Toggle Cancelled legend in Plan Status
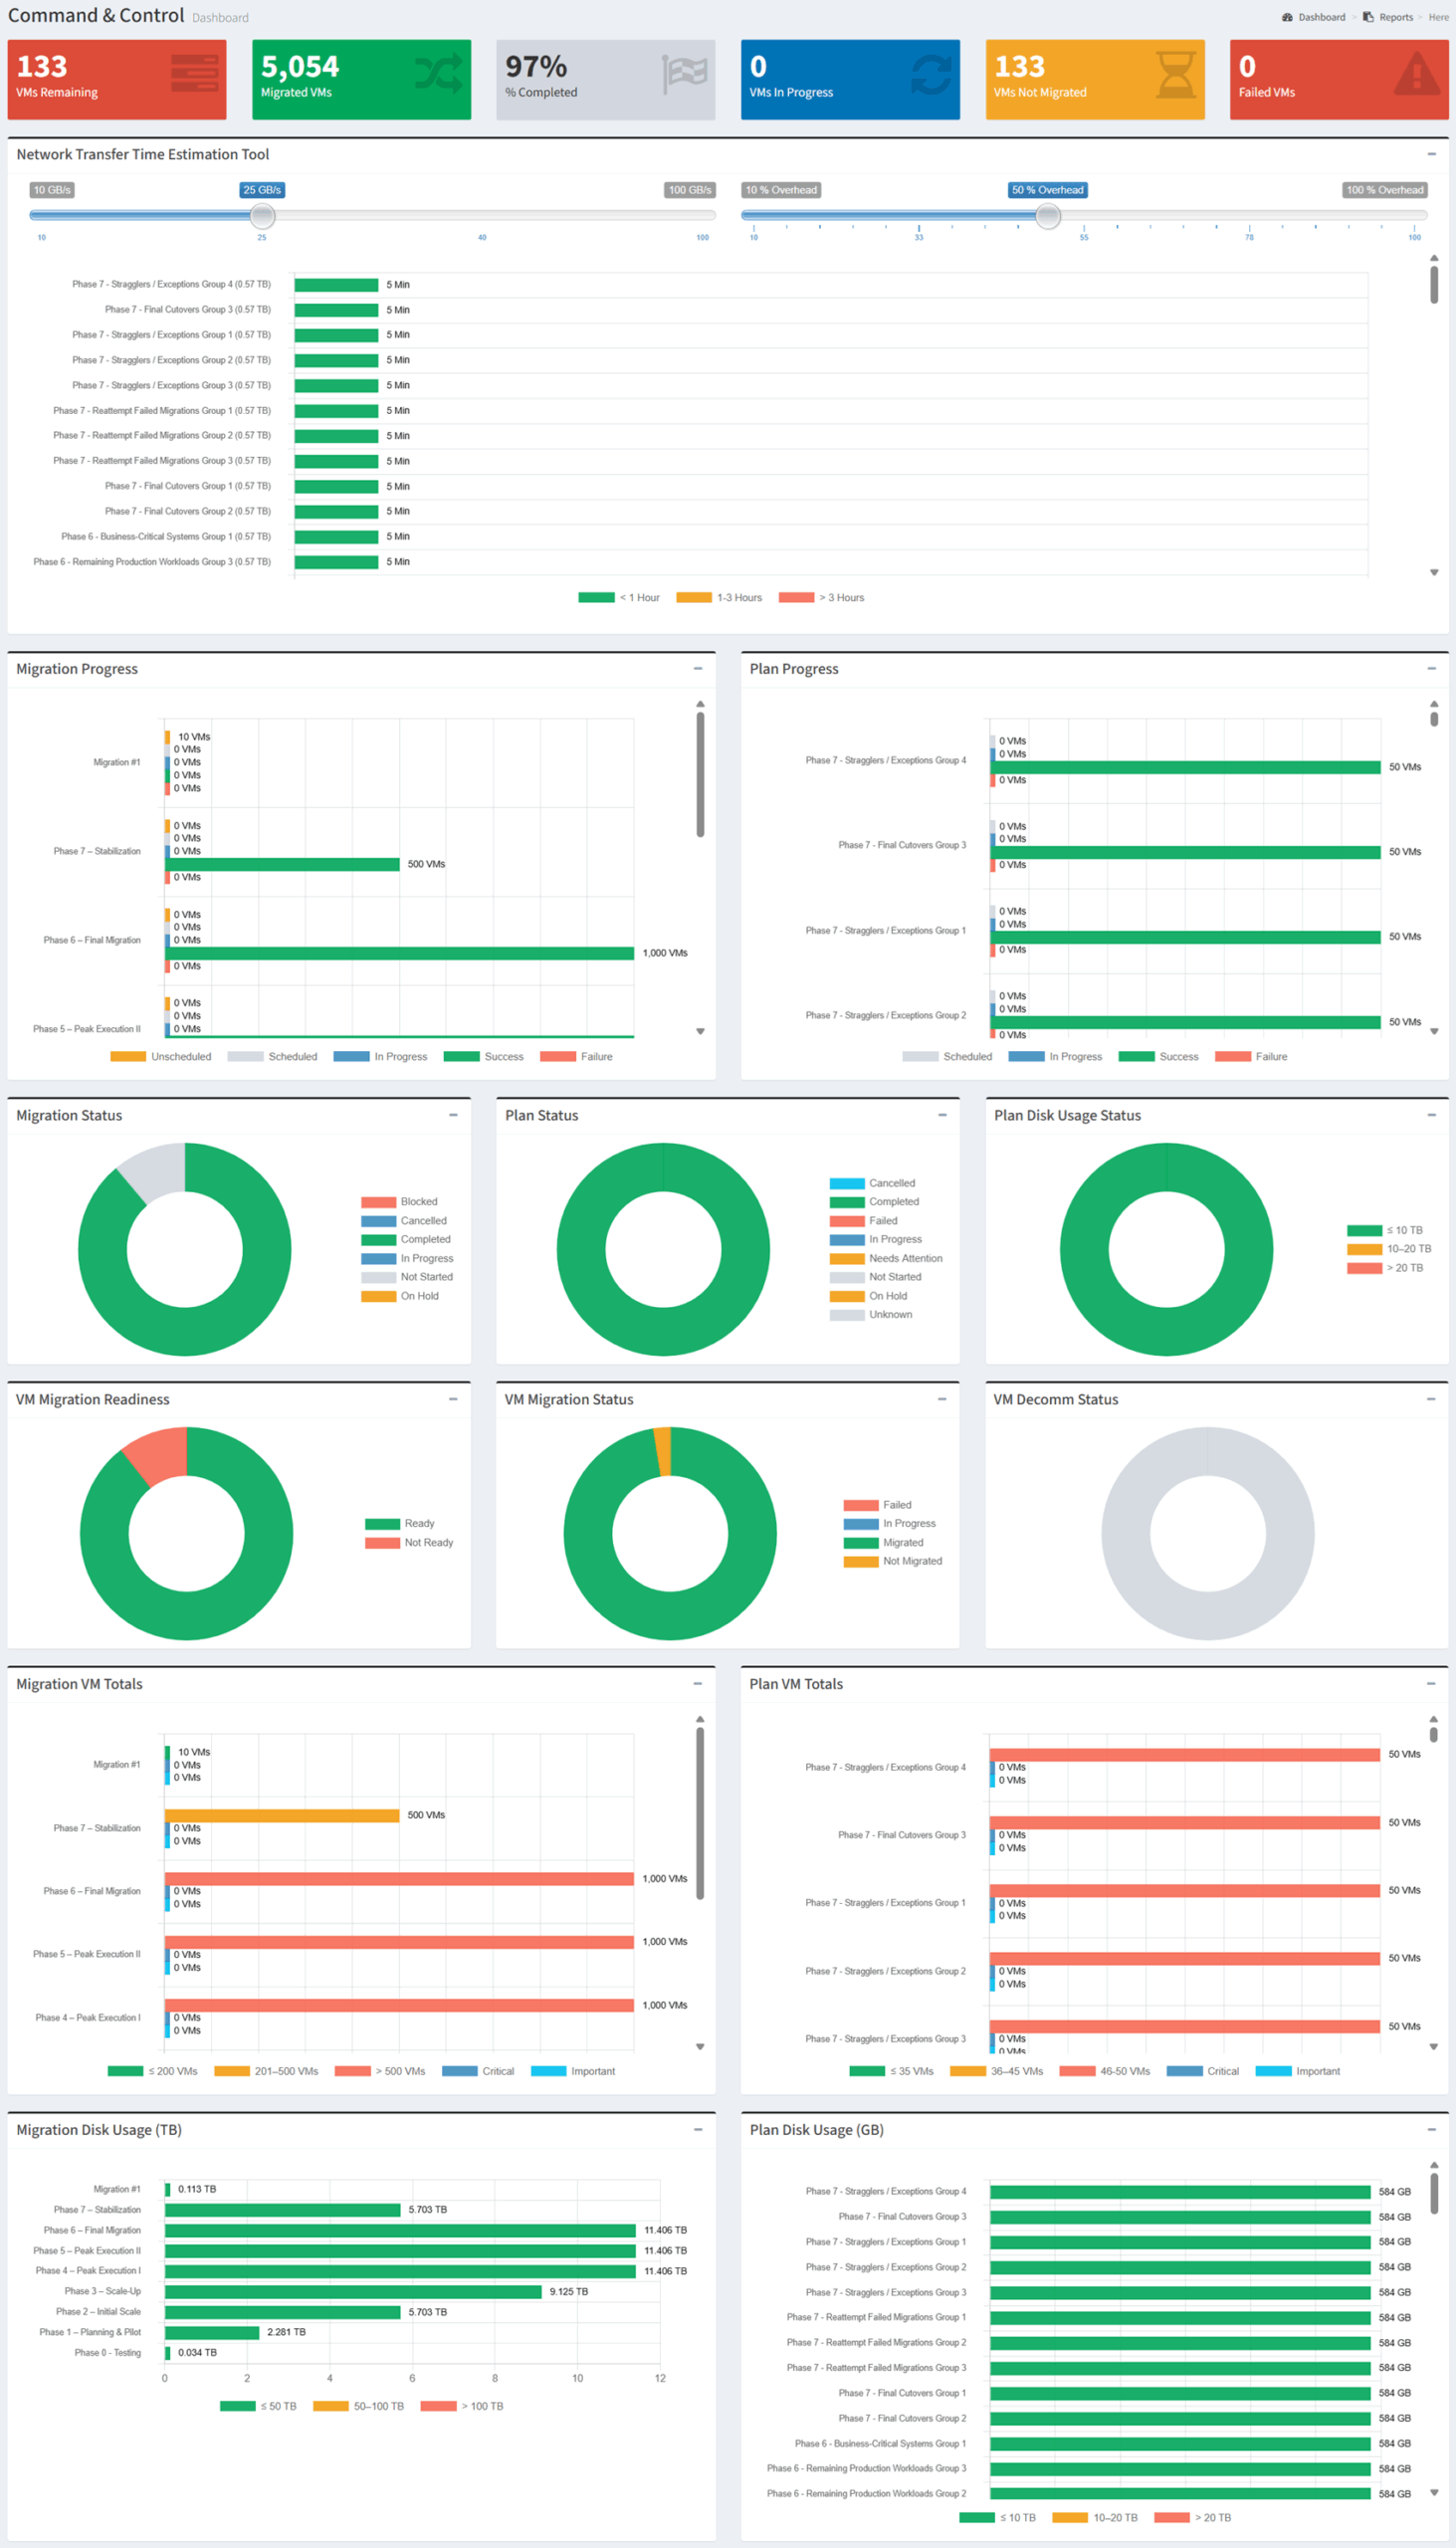The height and width of the screenshot is (2548, 1456). (x=872, y=1183)
